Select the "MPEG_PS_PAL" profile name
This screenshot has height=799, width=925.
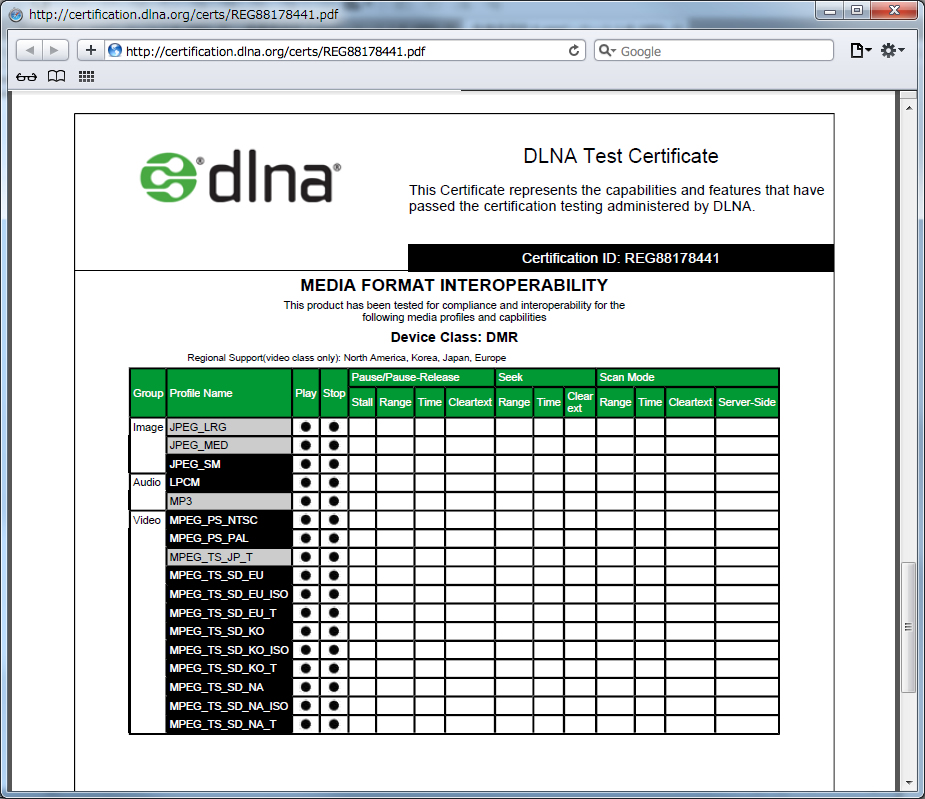[229, 538]
